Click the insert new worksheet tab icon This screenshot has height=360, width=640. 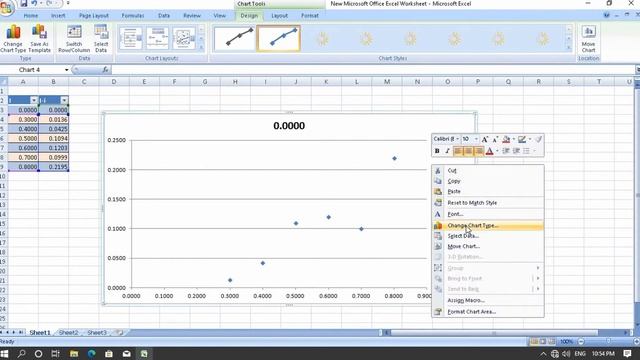coord(119,333)
